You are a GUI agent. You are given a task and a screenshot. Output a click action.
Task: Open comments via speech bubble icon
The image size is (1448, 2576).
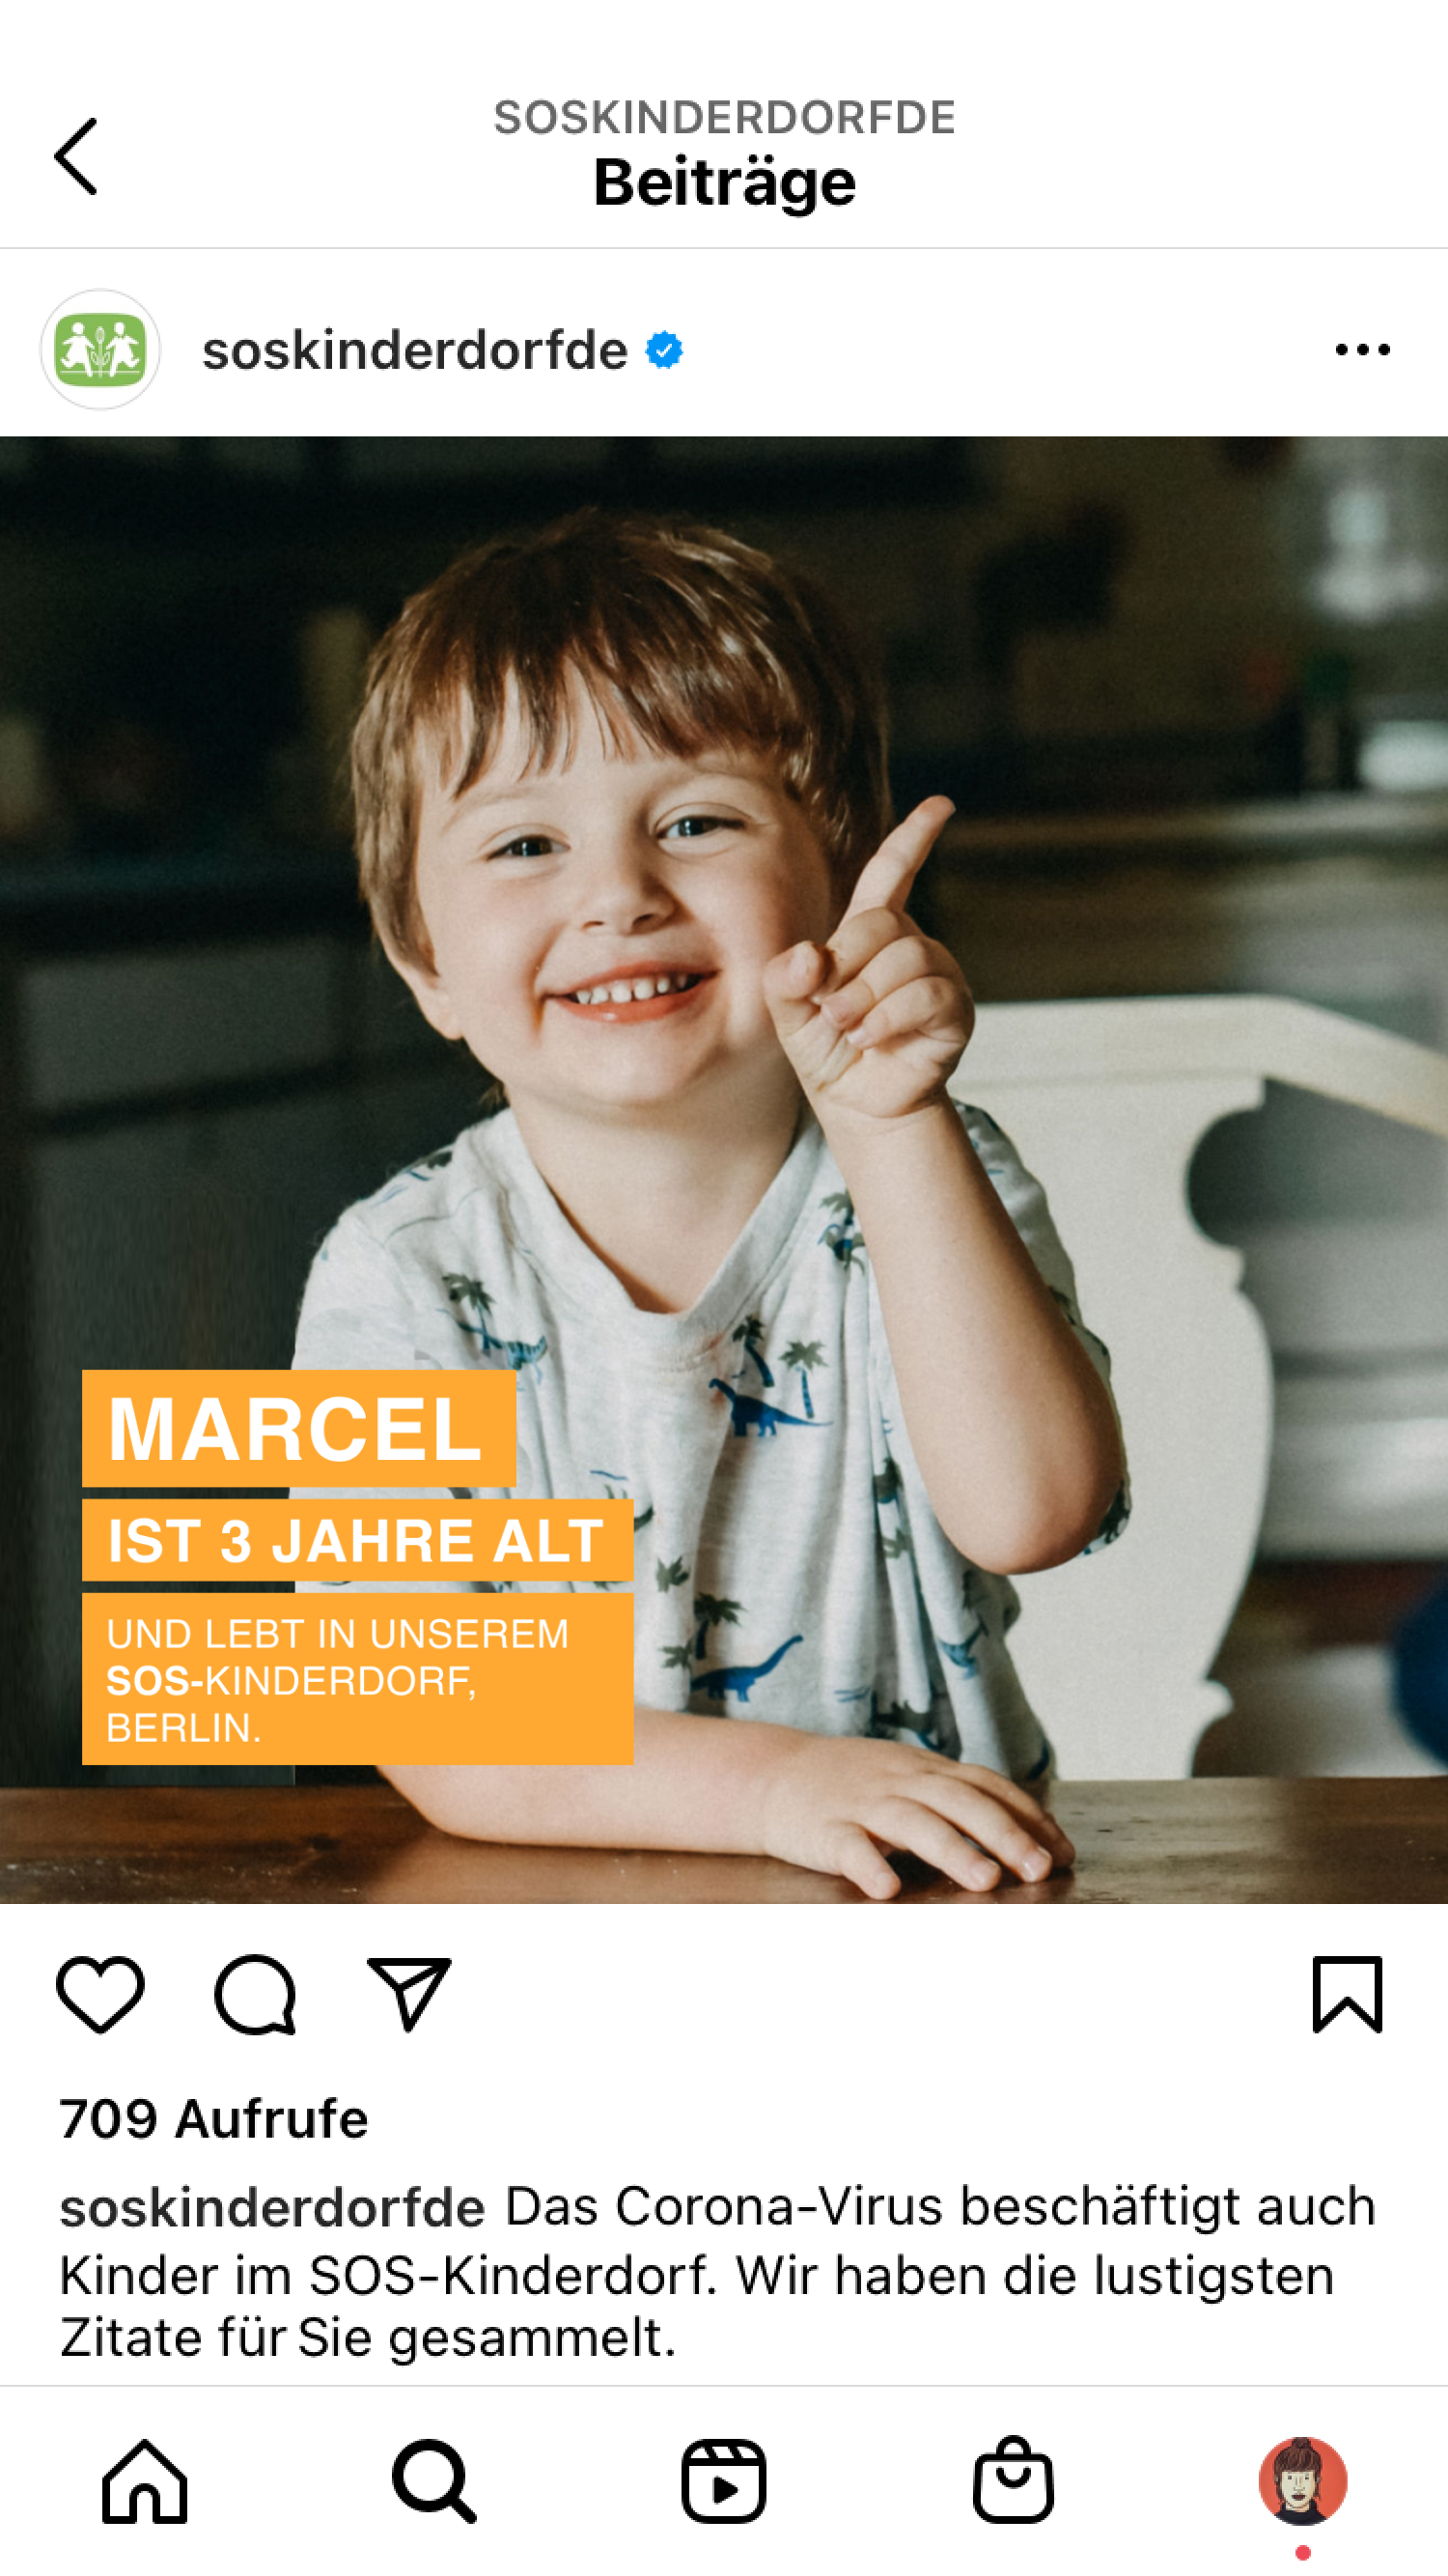tap(255, 1994)
